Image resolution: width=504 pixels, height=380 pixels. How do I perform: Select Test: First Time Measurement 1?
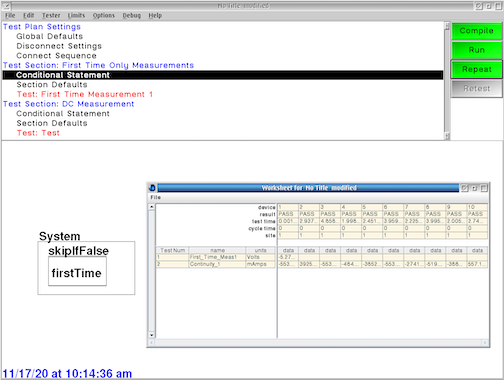pos(85,94)
